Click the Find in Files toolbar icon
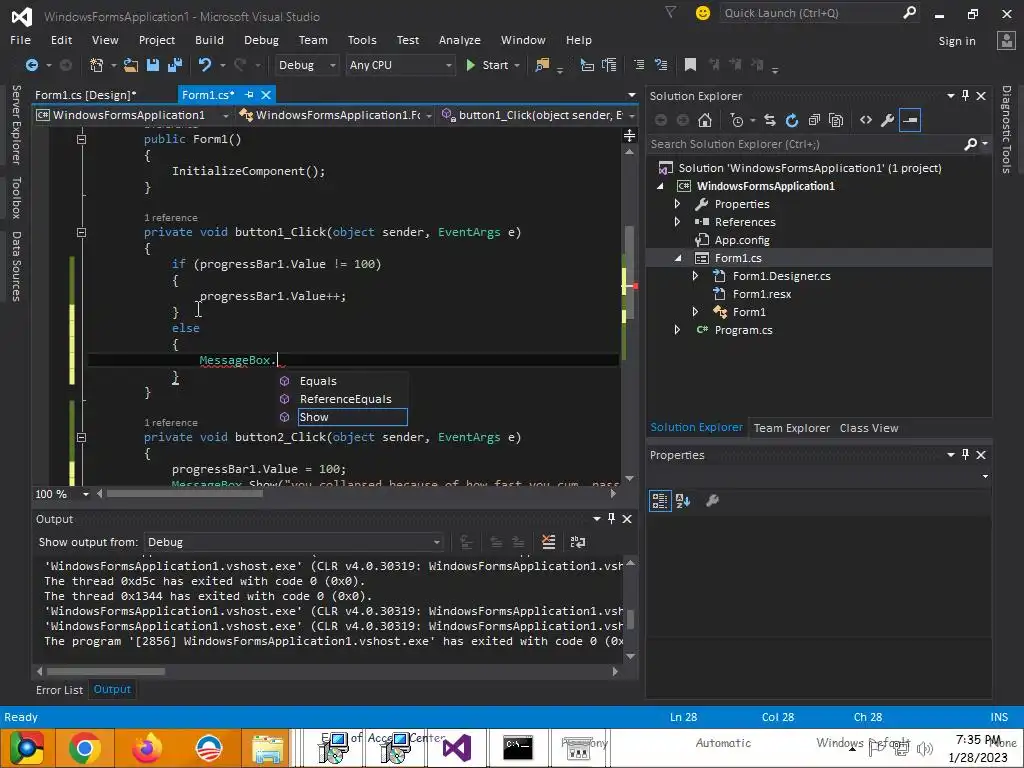The height and width of the screenshot is (768, 1024). pos(542,65)
